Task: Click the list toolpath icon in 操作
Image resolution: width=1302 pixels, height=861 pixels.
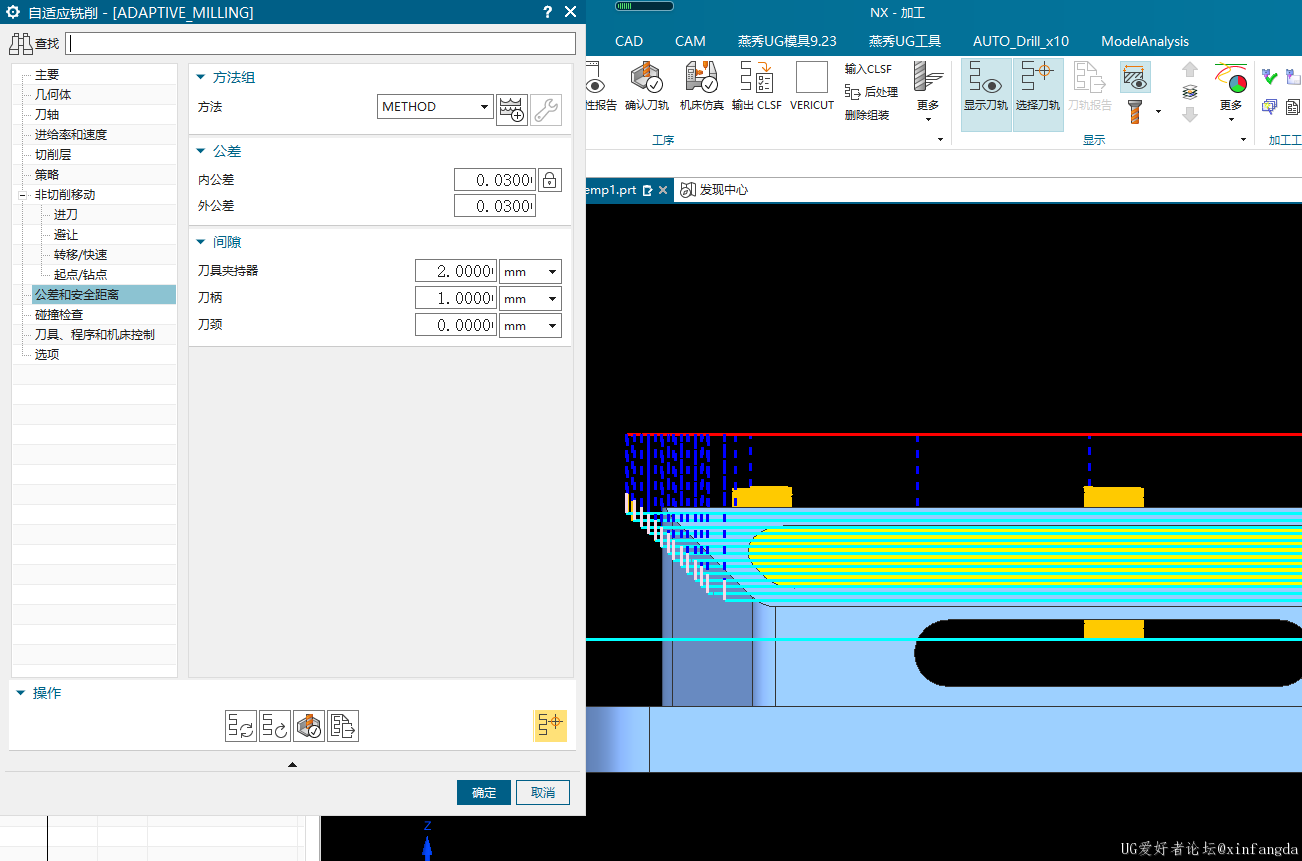Action: 343,726
